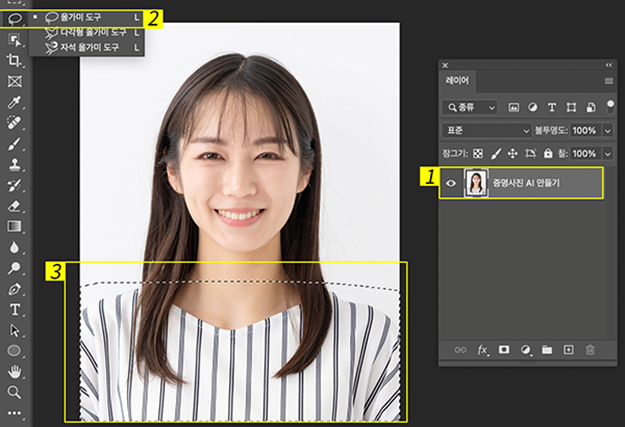Toggle the lock all padlock icon
The height and width of the screenshot is (427, 625).
[547, 154]
